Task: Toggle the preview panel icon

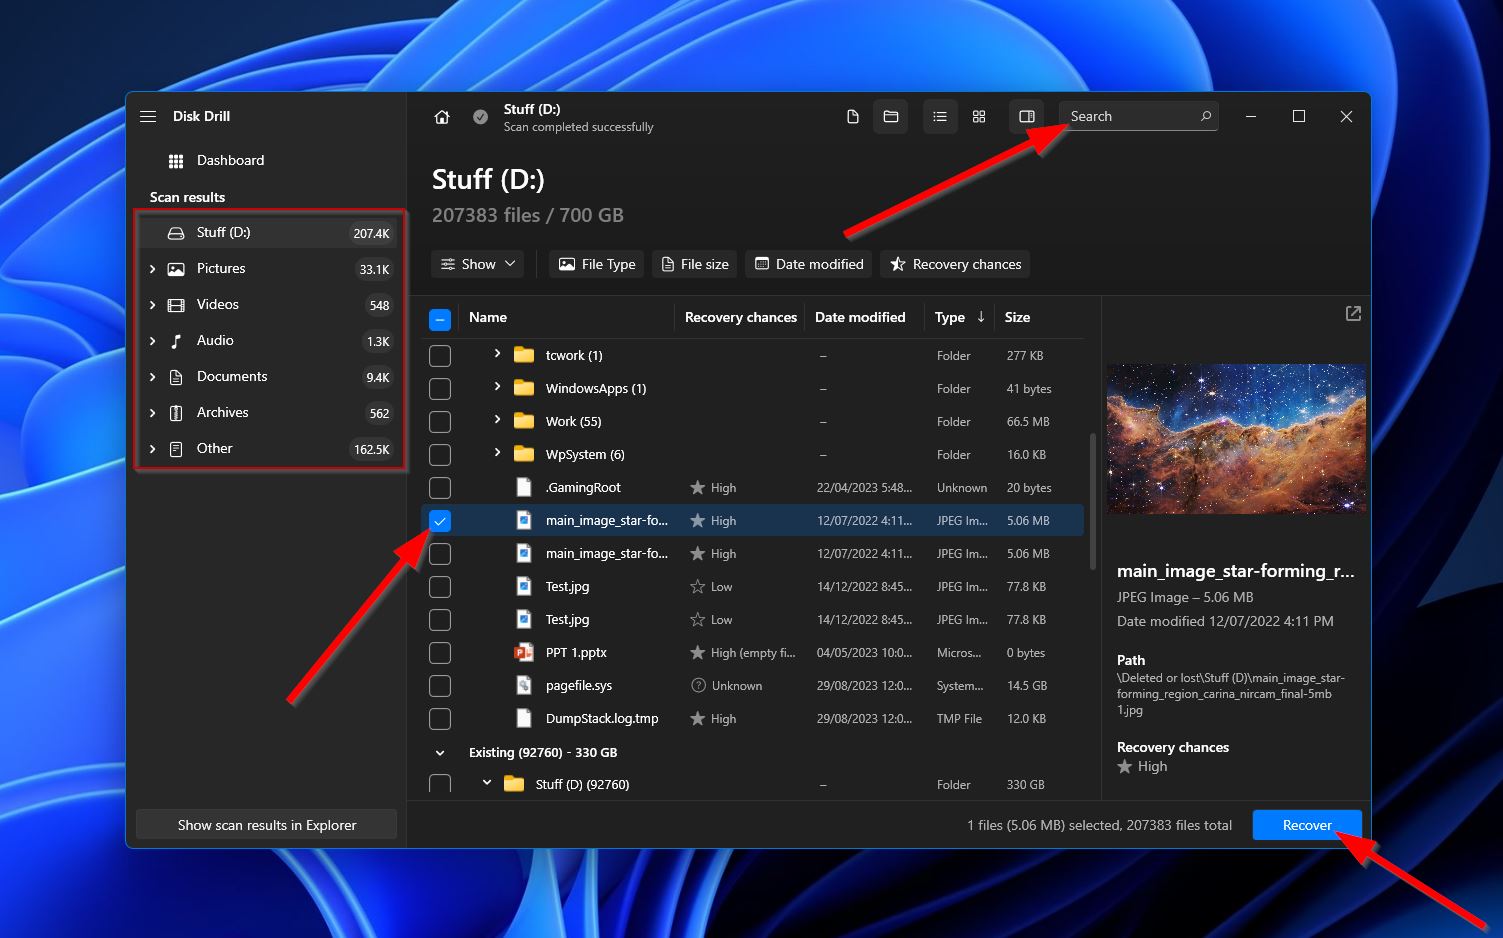Action: point(1027,117)
